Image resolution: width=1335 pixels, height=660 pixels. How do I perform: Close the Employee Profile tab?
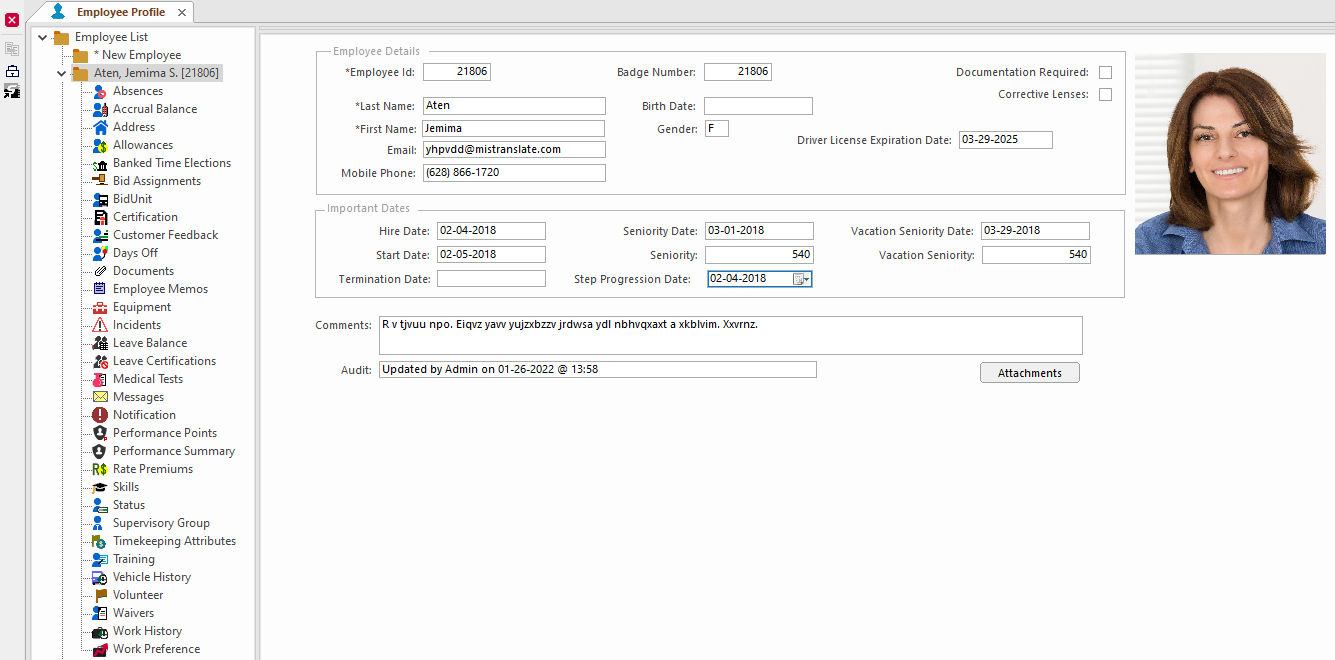pos(181,12)
